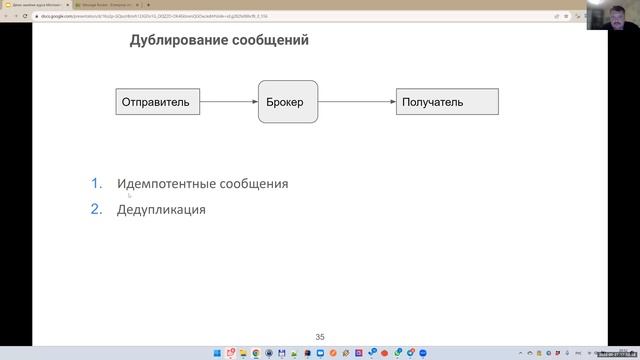Reload the presentation page
The image size is (640, 360).
[x=25, y=16]
